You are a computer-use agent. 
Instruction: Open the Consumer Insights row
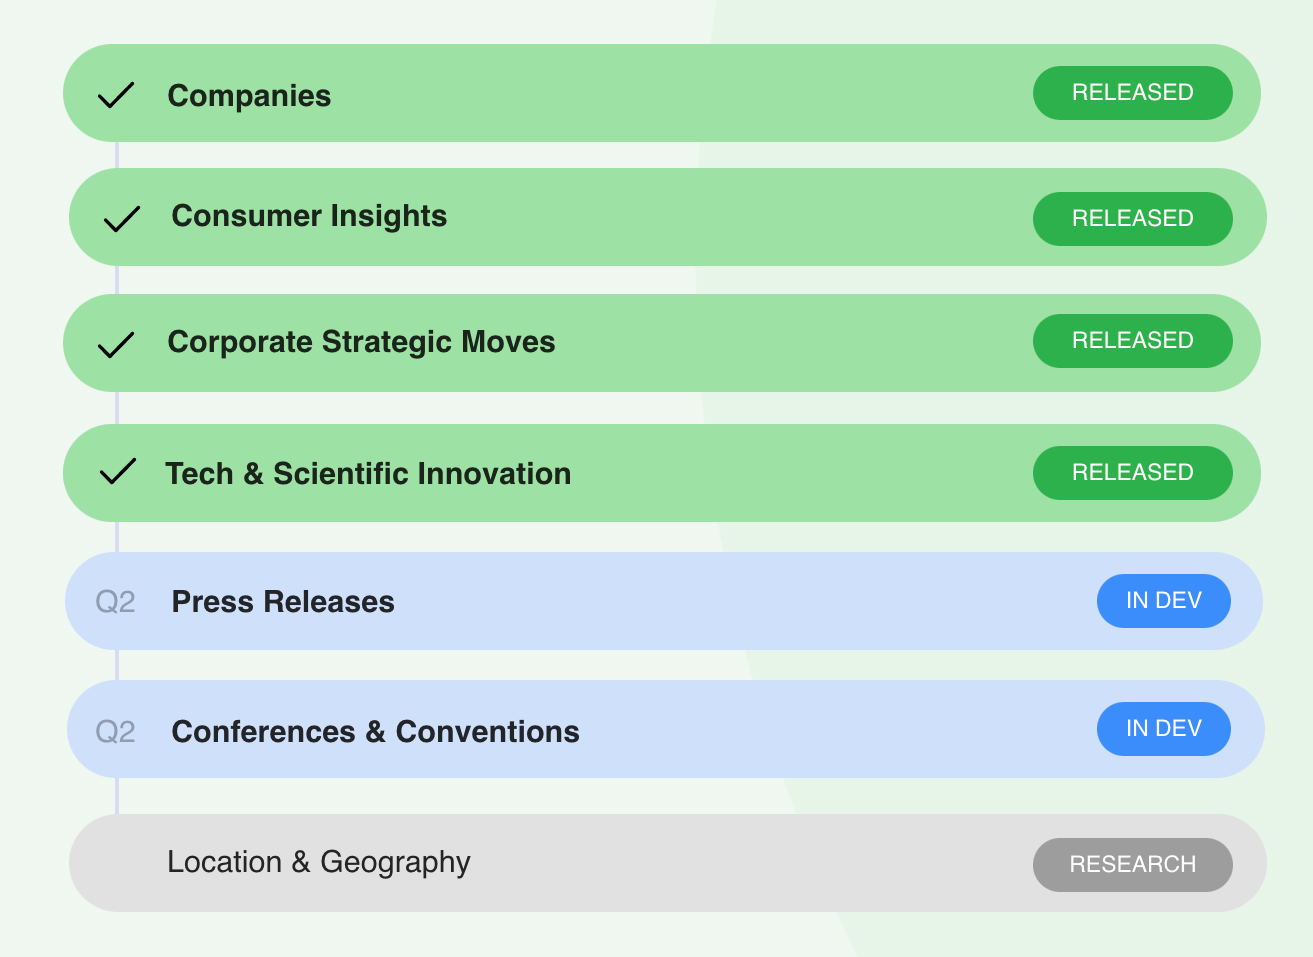point(668,217)
